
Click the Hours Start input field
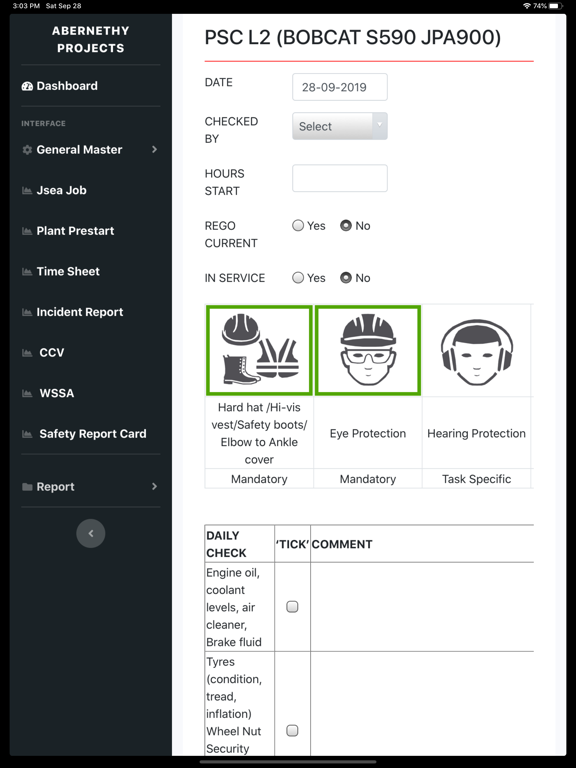340,178
